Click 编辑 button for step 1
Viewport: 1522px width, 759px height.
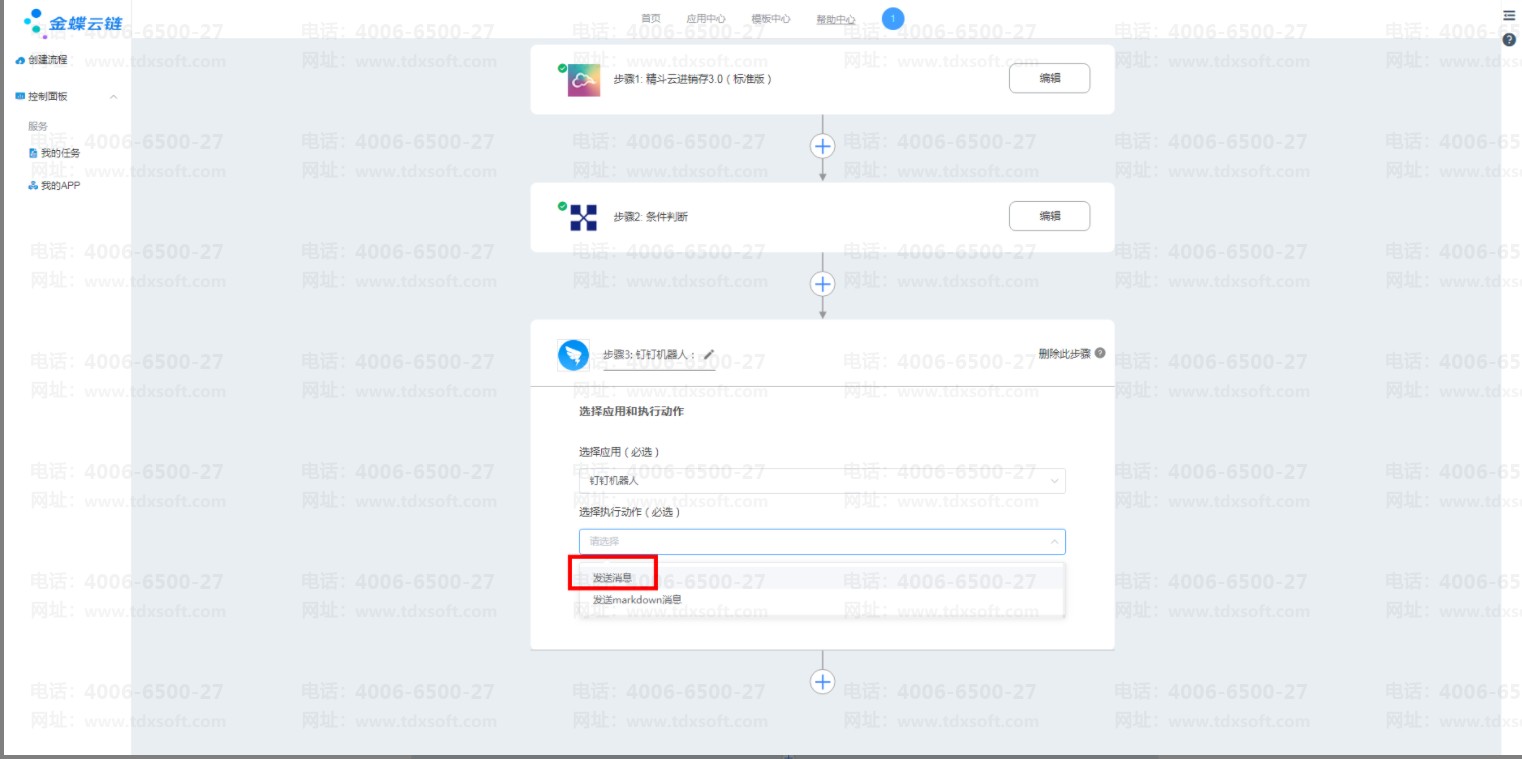(1049, 79)
